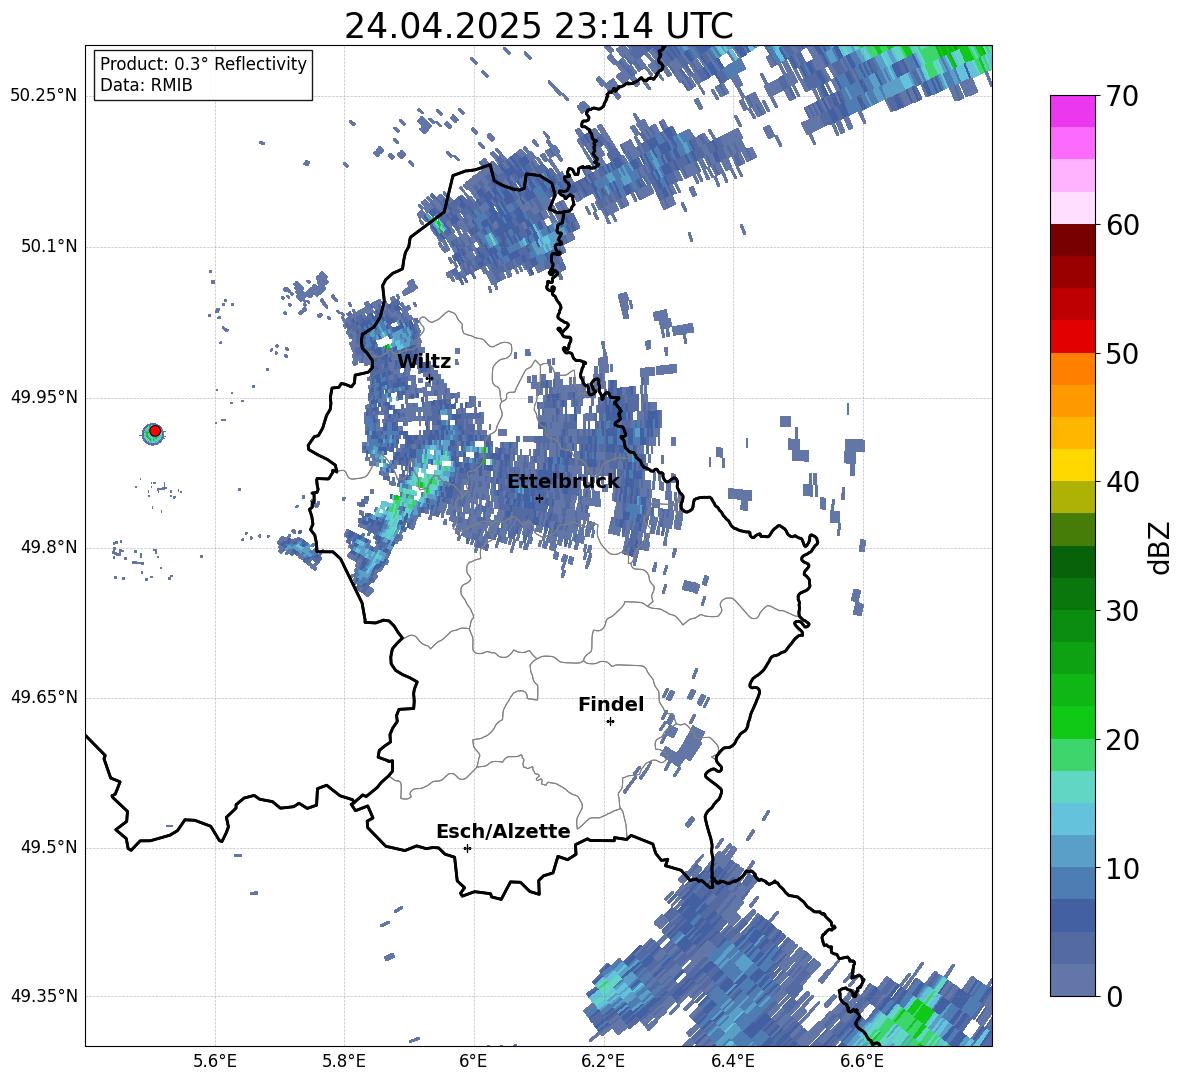The image size is (1184, 1081).
Task: Click the yellow 40 dBZ colorbar segment
Action: (1072, 465)
